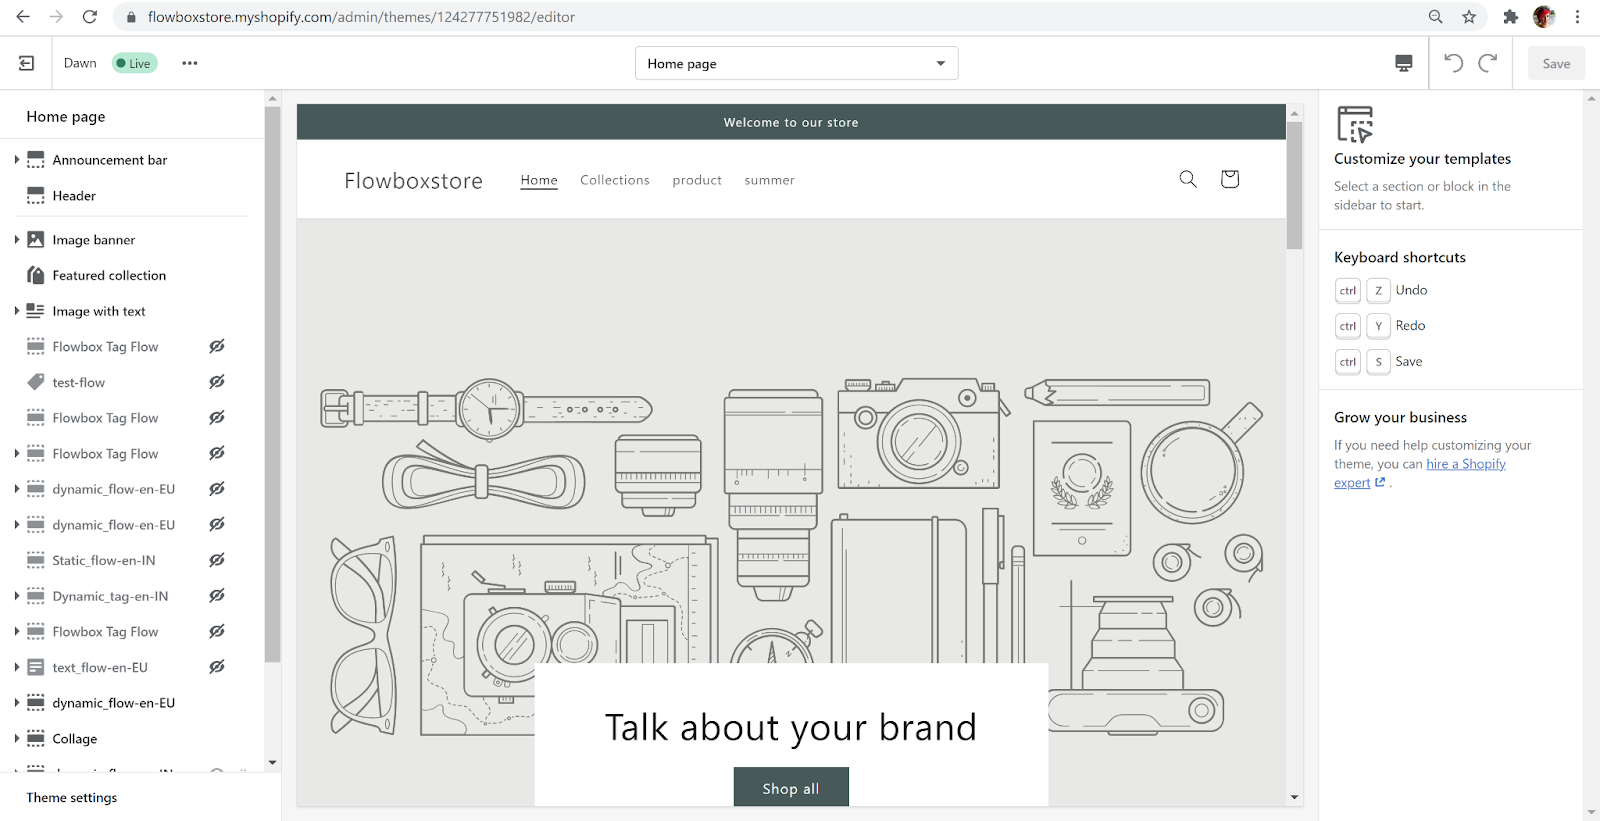Click the Shop all button
This screenshot has height=821, width=1600.
tap(791, 787)
